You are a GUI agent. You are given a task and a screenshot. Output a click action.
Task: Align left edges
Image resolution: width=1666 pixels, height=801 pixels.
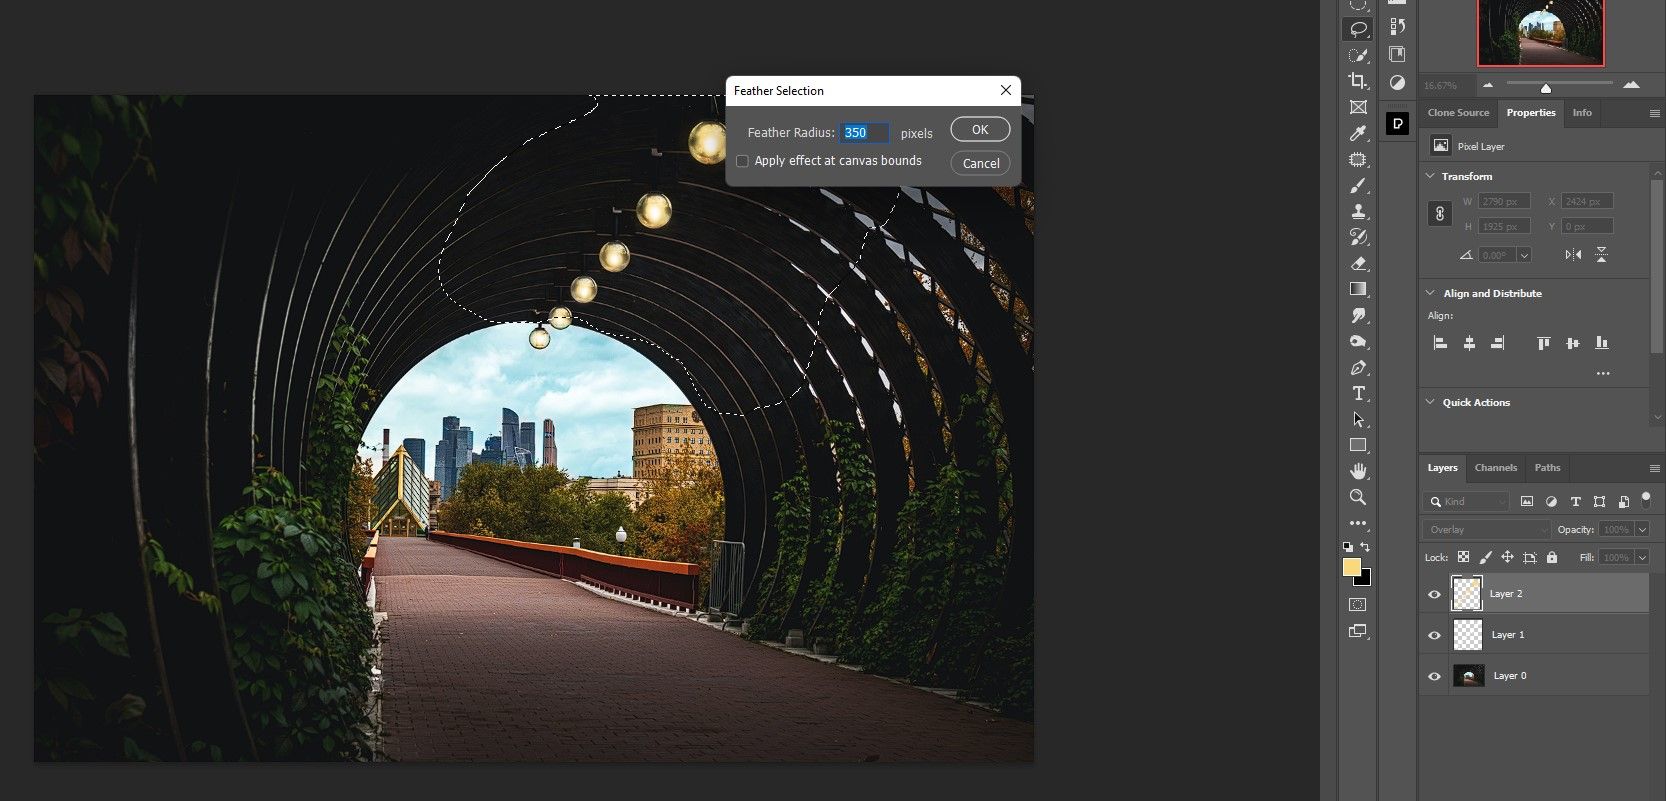point(1441,343)
